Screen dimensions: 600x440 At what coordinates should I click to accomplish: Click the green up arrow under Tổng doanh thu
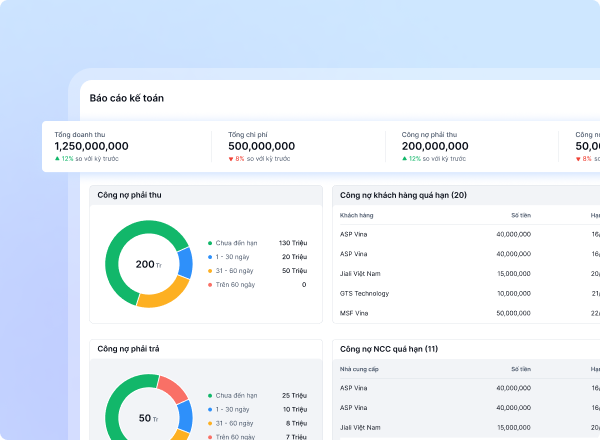pos(57,158)
